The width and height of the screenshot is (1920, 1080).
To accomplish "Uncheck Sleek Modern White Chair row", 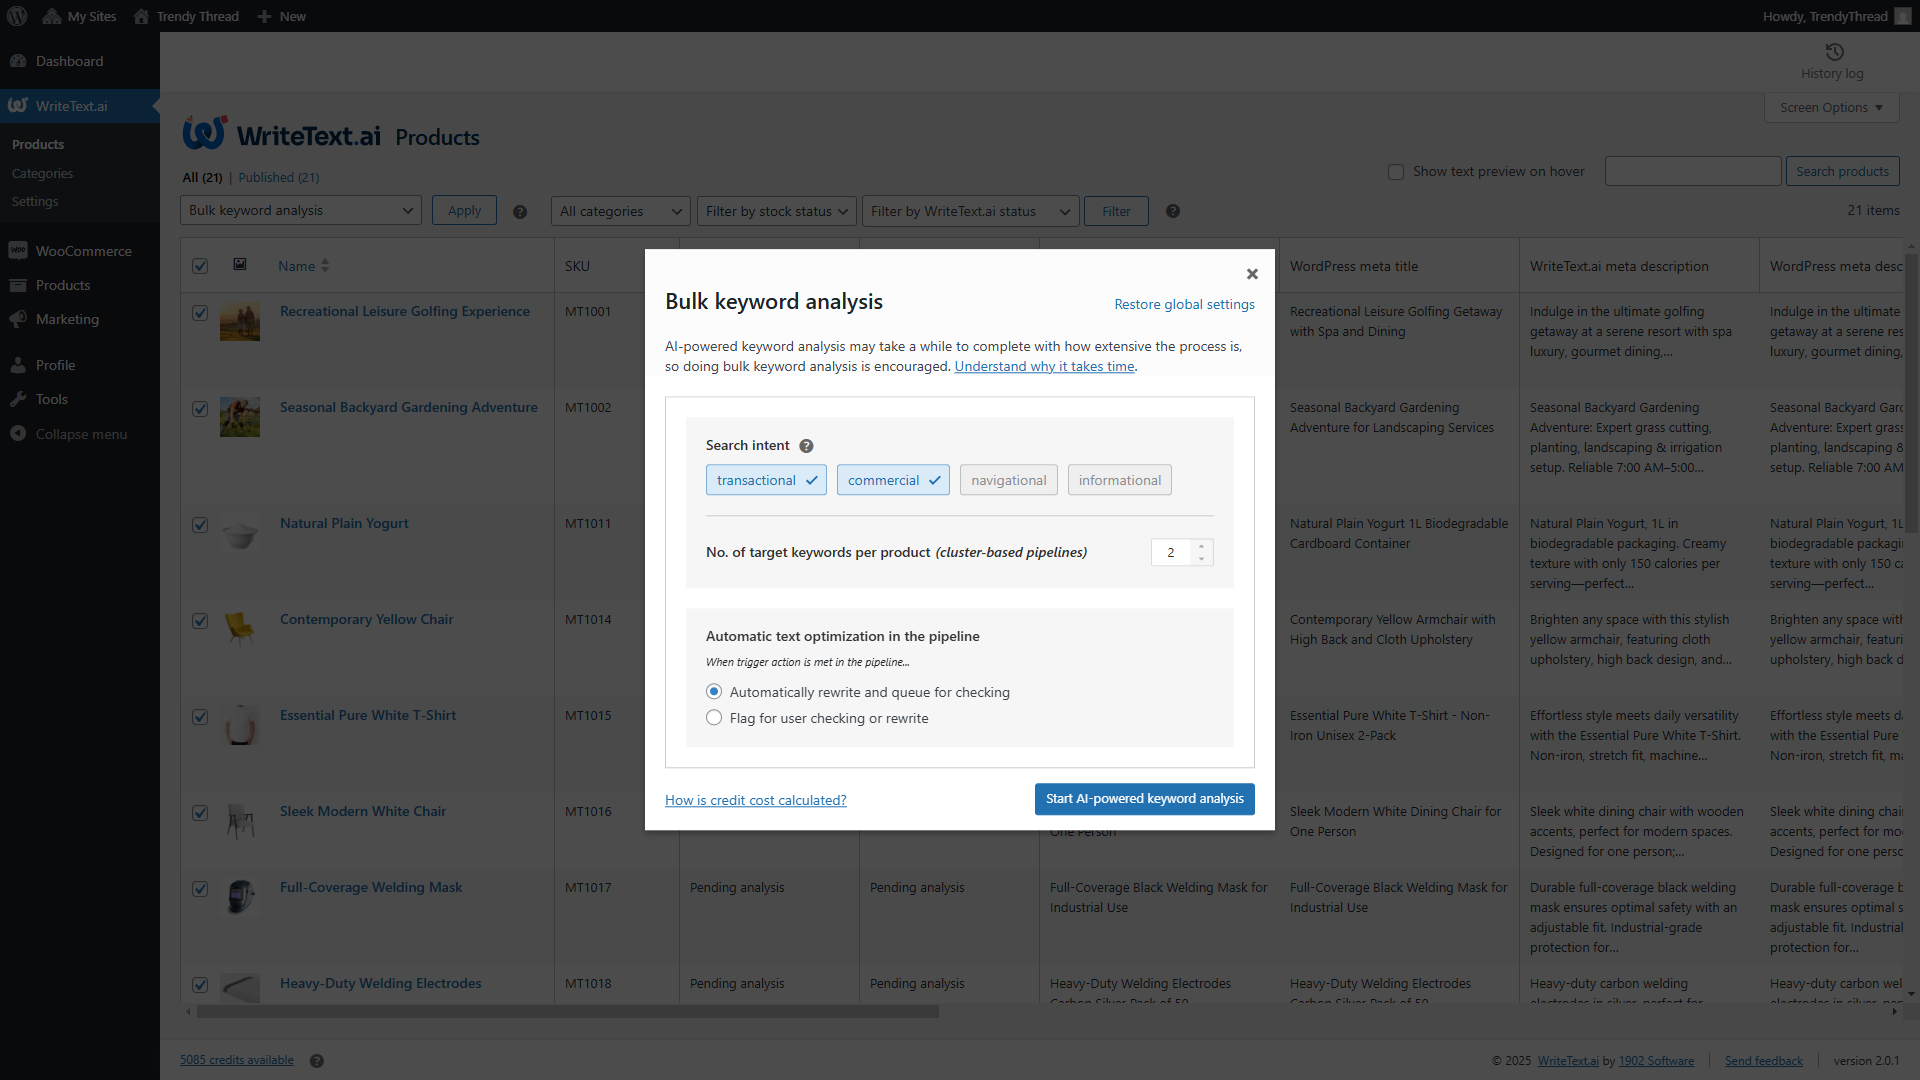I will [200, 813].
